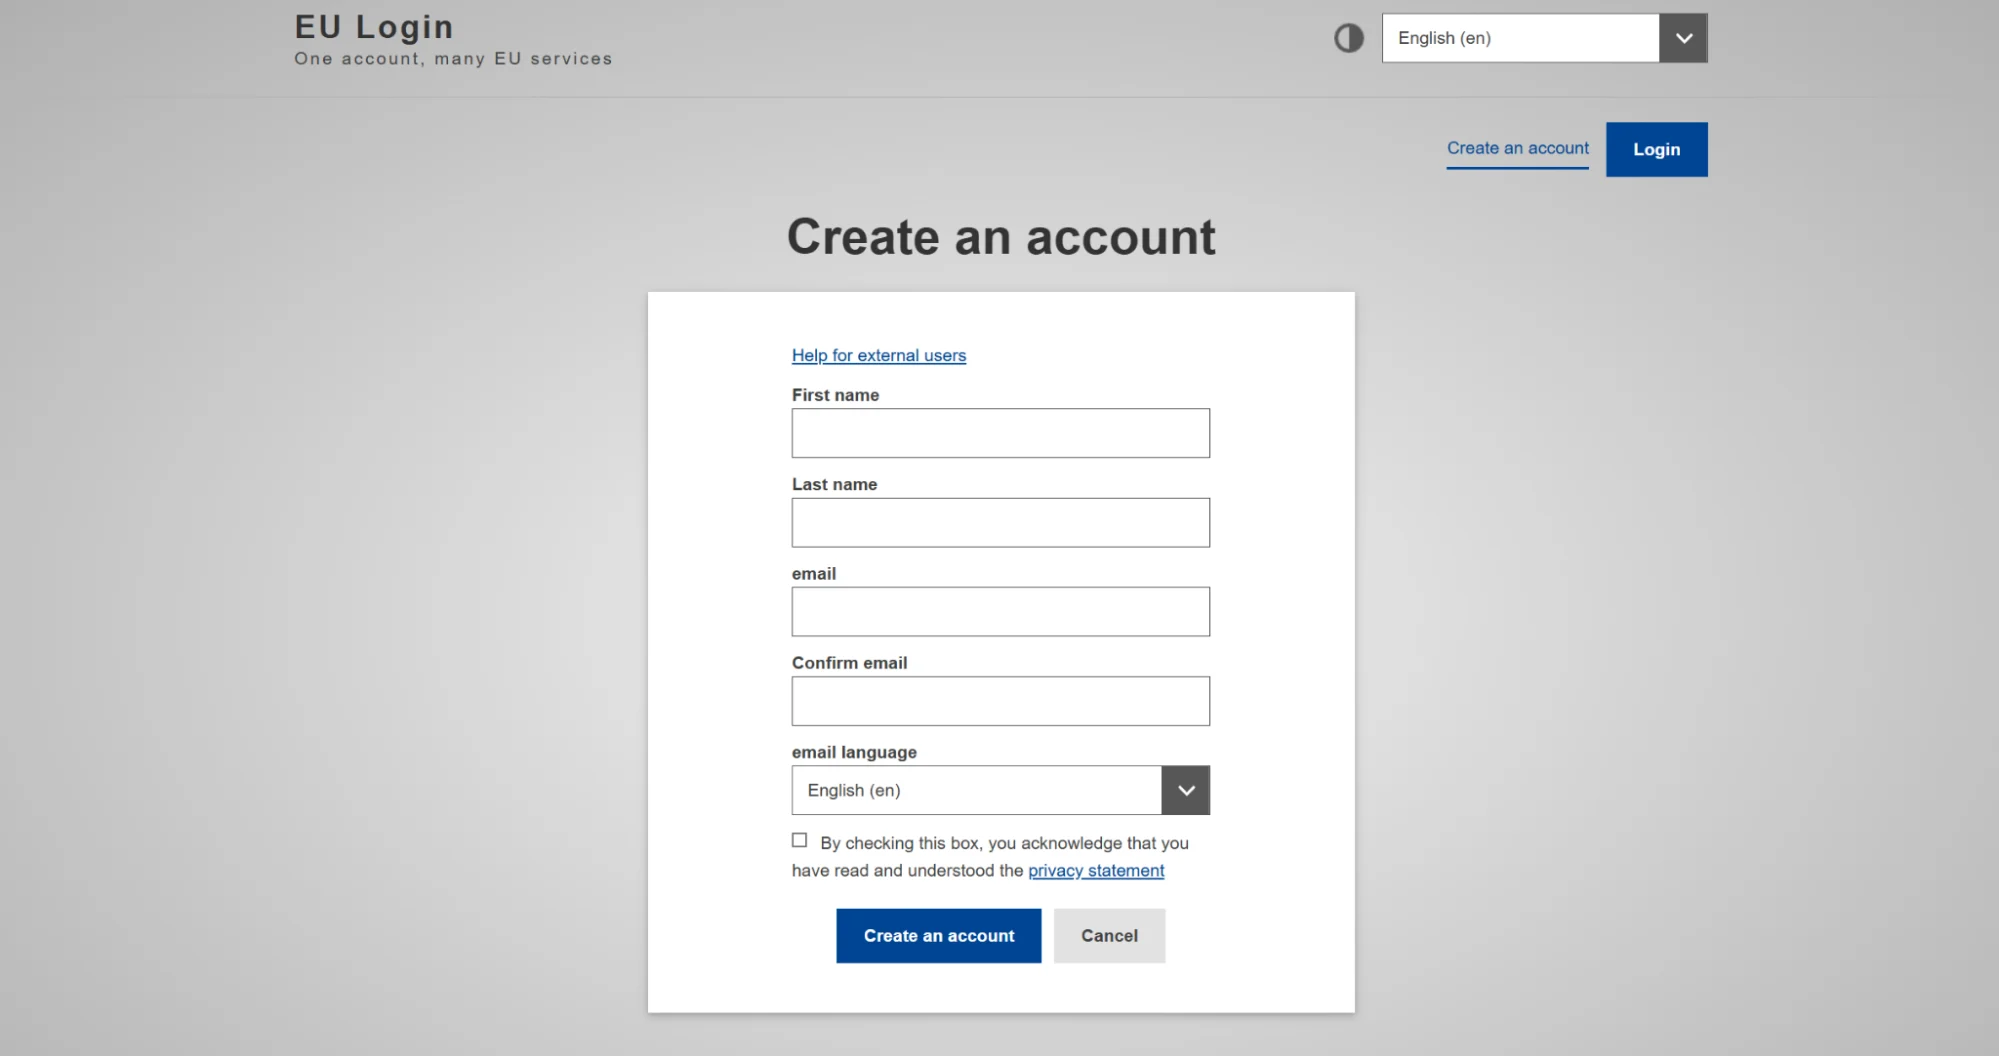
Task: Open the Create an account tab link
Action: [x=1517, y=148]
